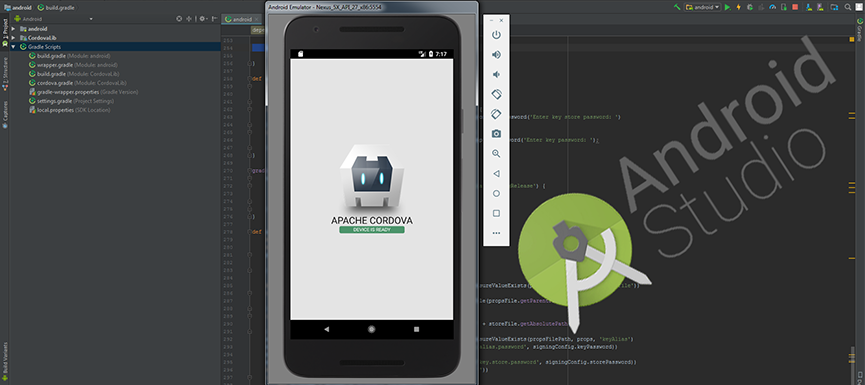865x385 pixels.
Task: Open the Project tool window tab
Action: pos(4,32)
